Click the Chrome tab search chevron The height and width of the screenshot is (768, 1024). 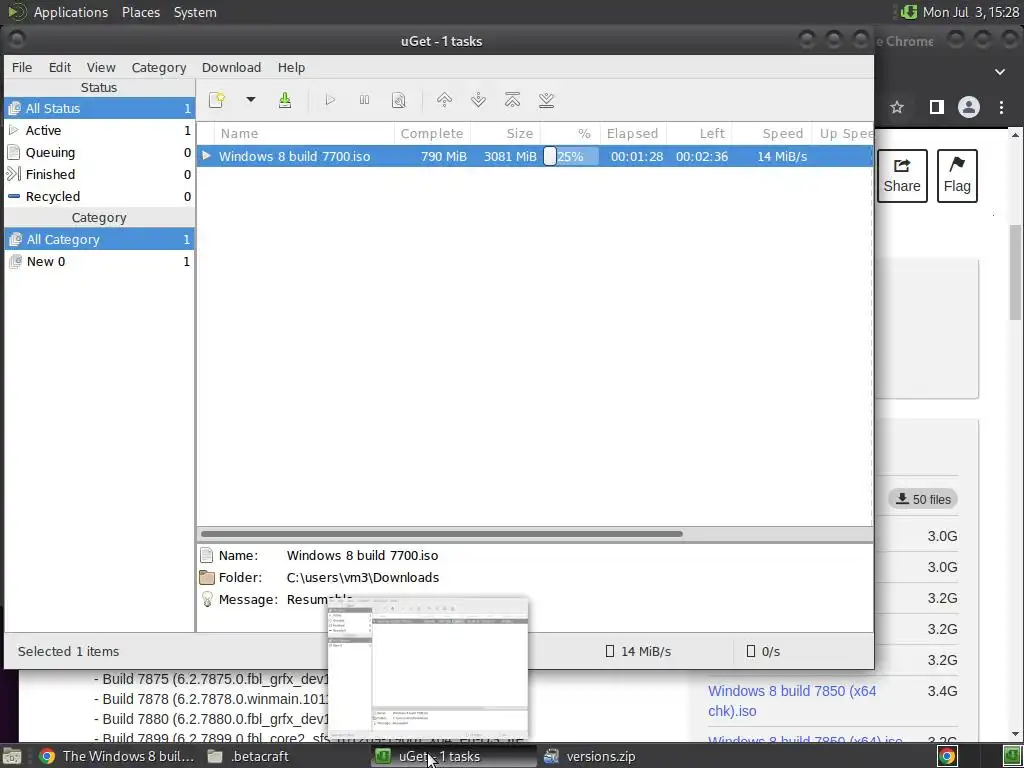pos(1000,72)
